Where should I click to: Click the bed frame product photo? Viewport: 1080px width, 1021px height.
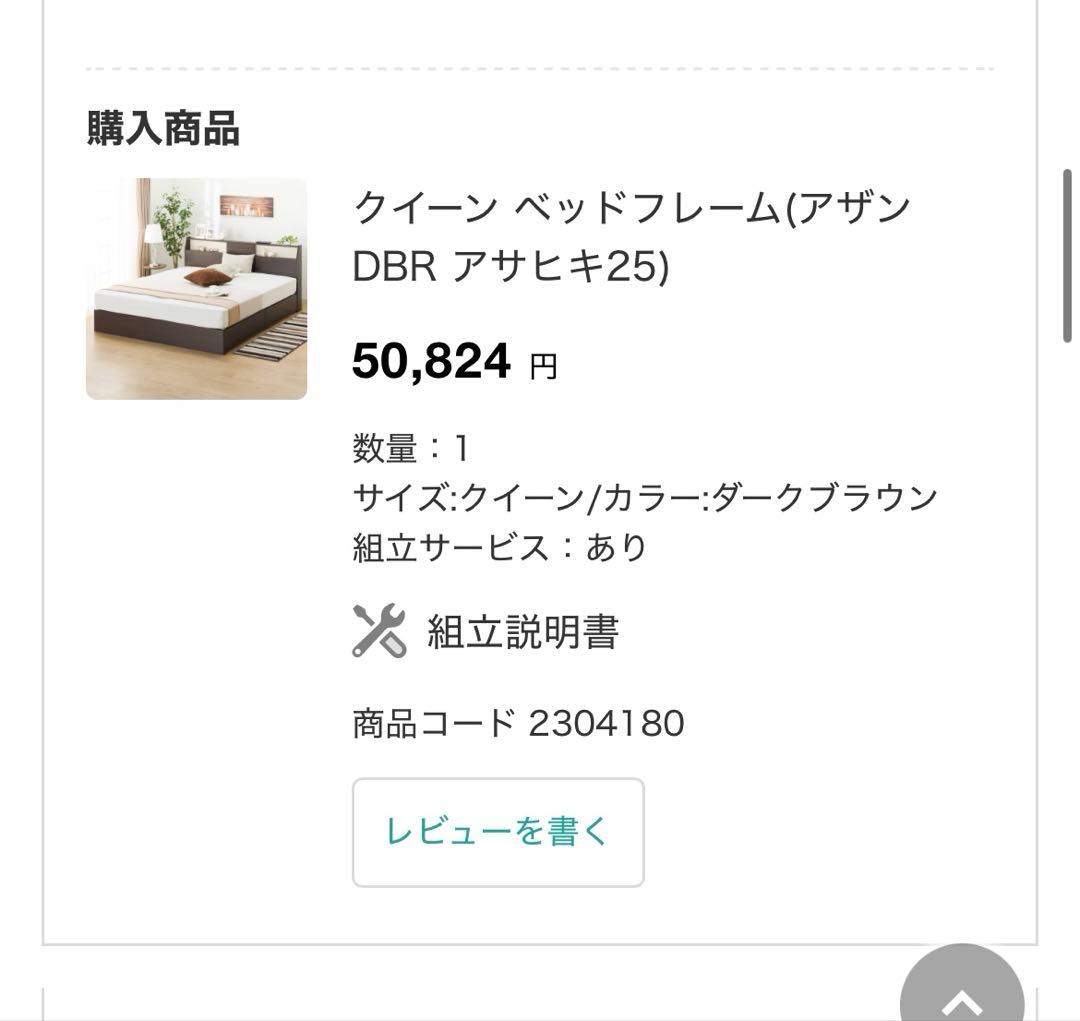click(x=196, y=288)
